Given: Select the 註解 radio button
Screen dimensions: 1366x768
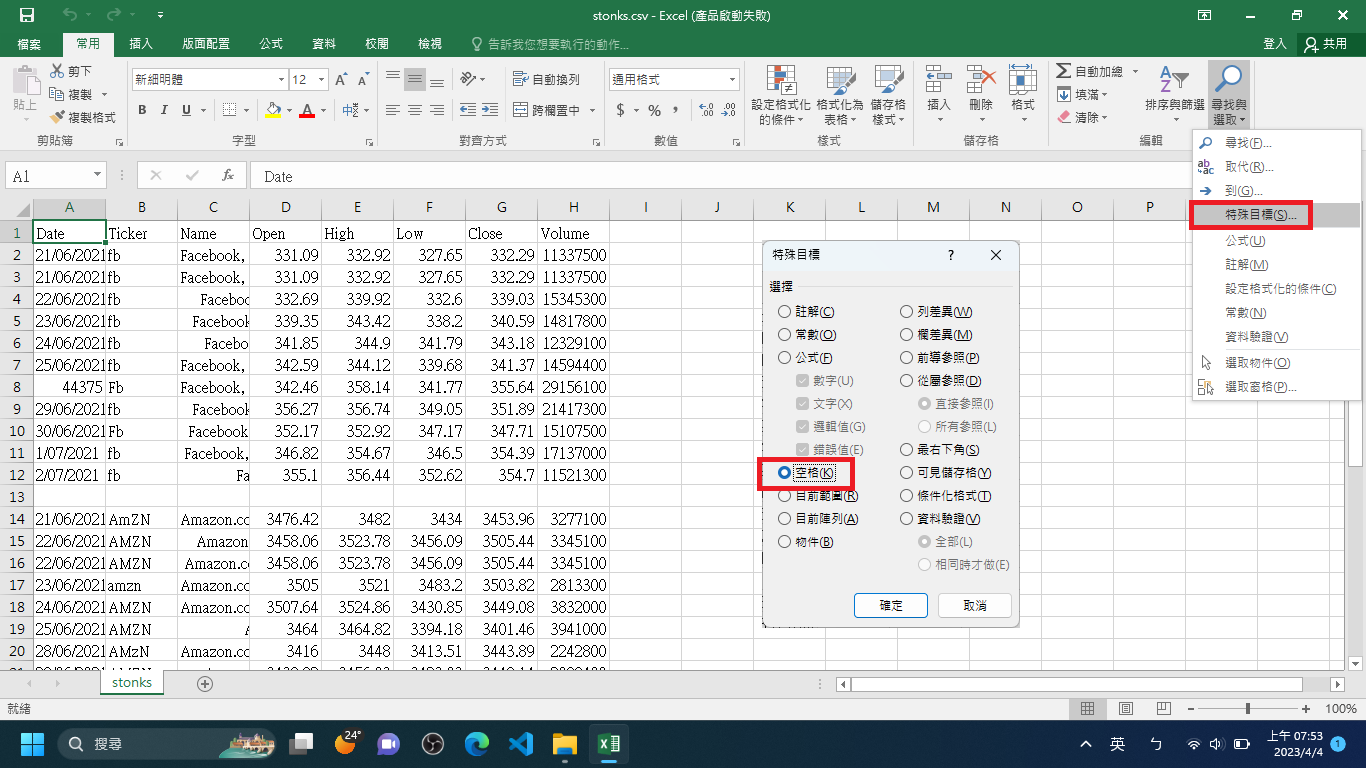Looking at the screenshot, I should [784, 311].
